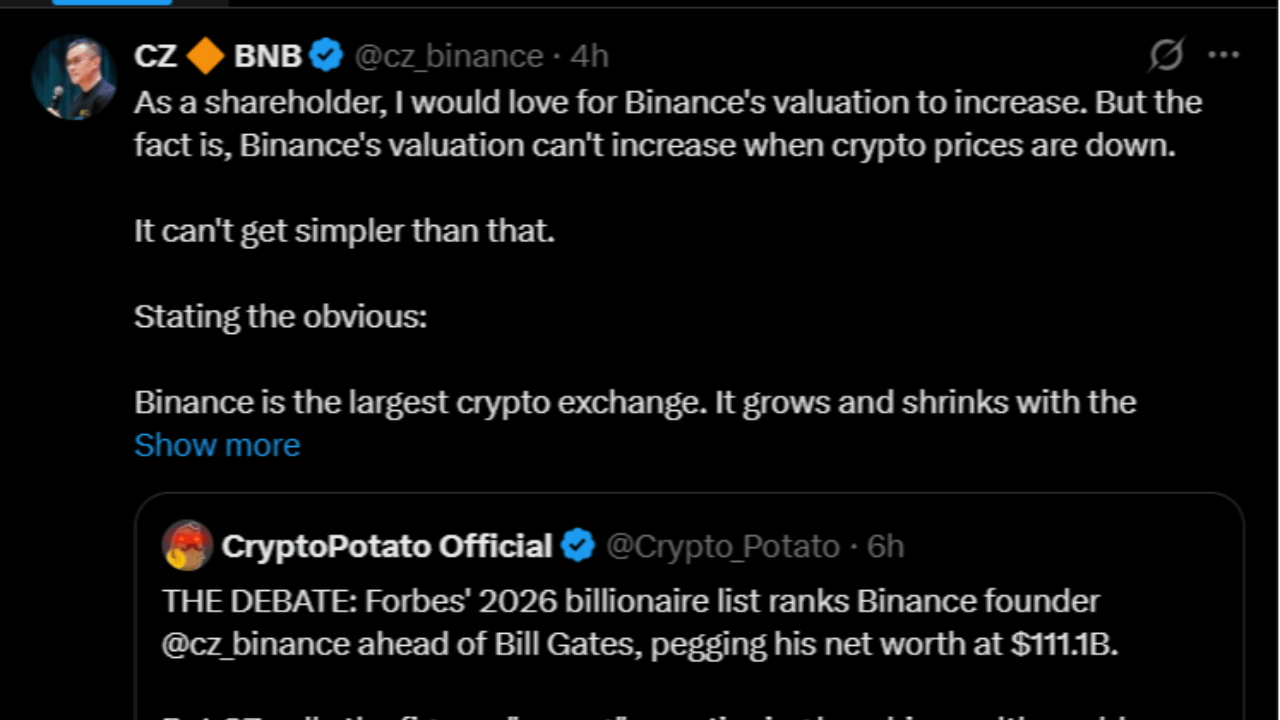This screenshot has height=720, width=1280.
Task: Click the "Stating the obvious:" line
Action: tap(280, 317)
